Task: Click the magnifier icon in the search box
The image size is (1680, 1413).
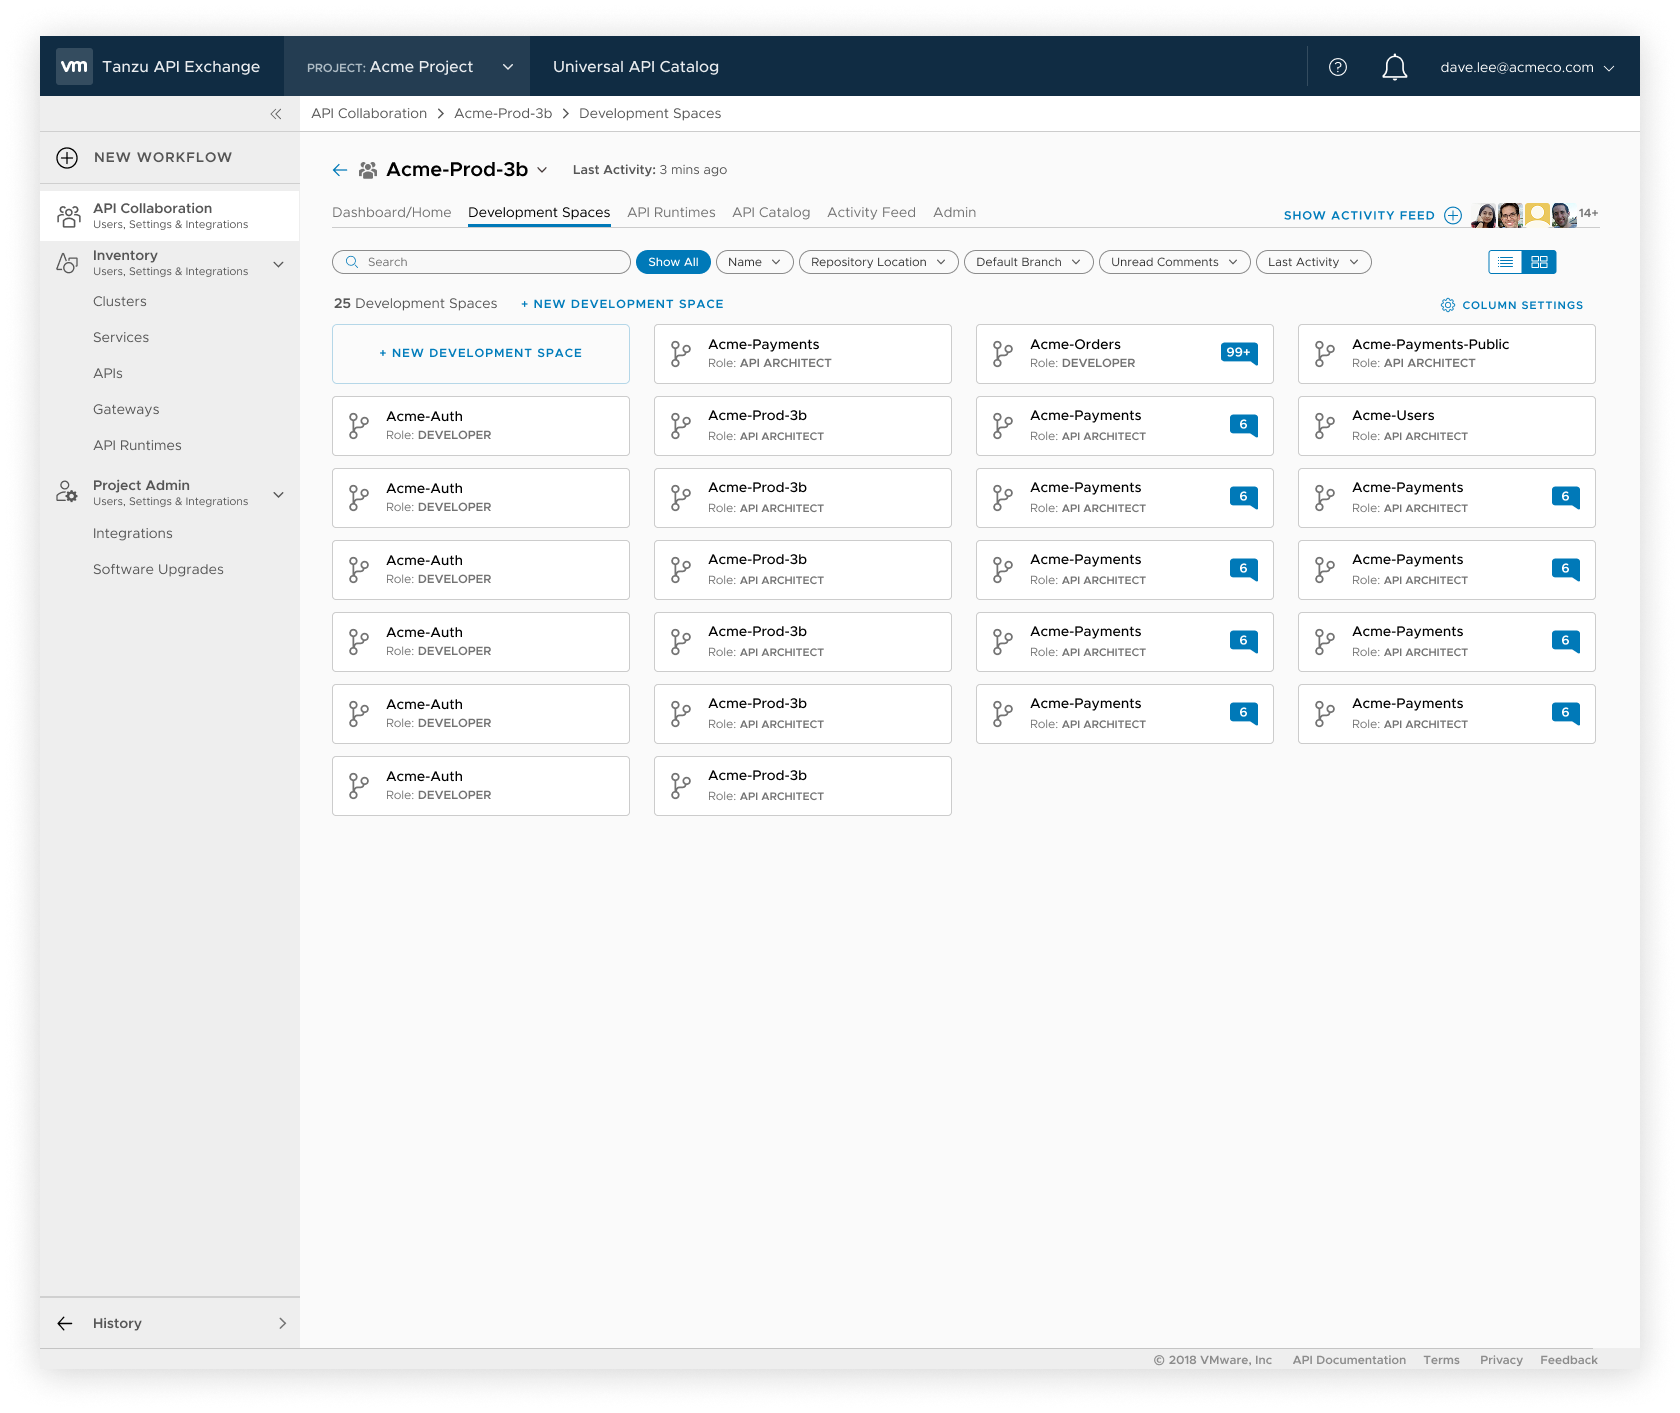Action: pos(352,262)
